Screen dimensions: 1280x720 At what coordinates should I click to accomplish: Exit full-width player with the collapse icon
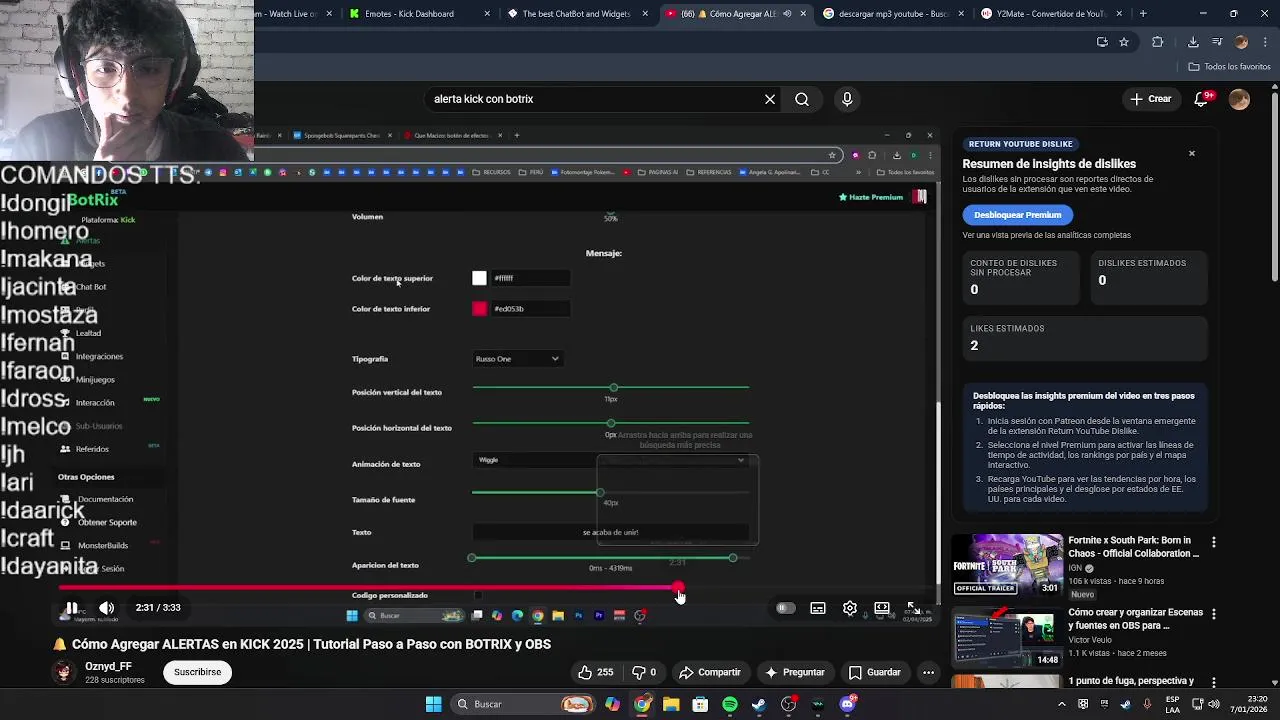[x=913, y=608]
